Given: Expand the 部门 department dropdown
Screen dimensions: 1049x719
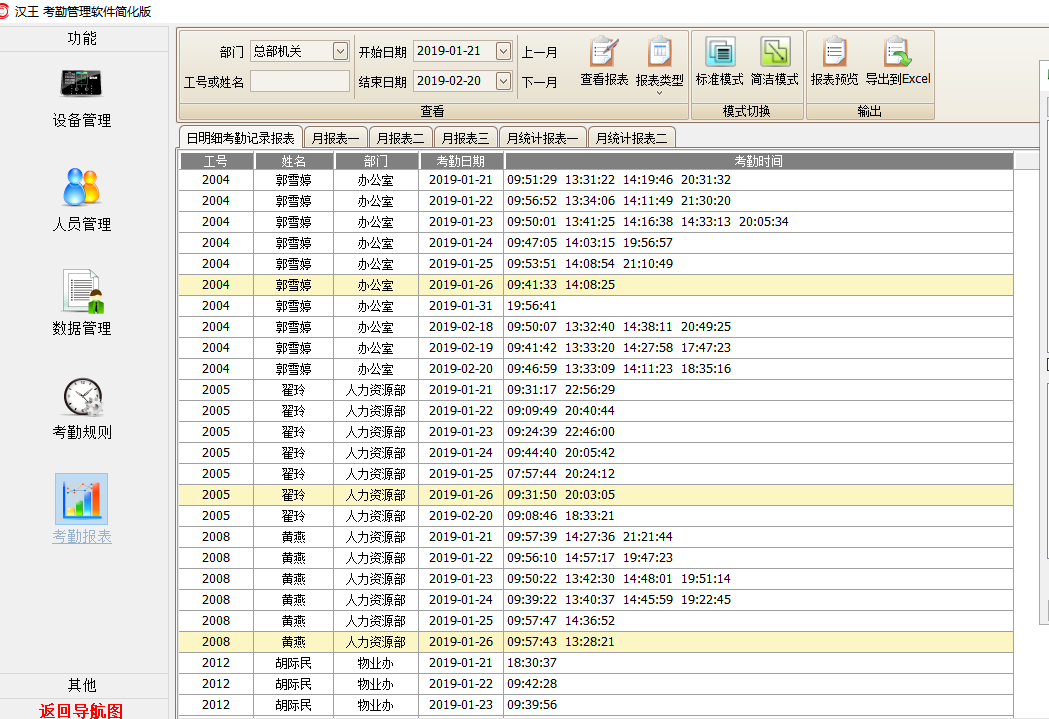Looking at the screenshot, I should click(340, 51).
